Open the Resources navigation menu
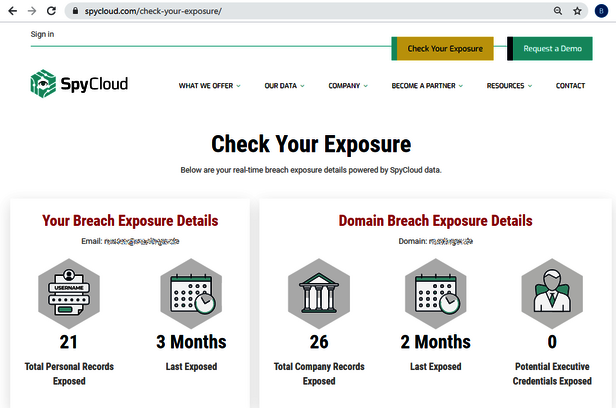Image resolution: width=616 pixels, height=408 pixels. coord(509,86)
